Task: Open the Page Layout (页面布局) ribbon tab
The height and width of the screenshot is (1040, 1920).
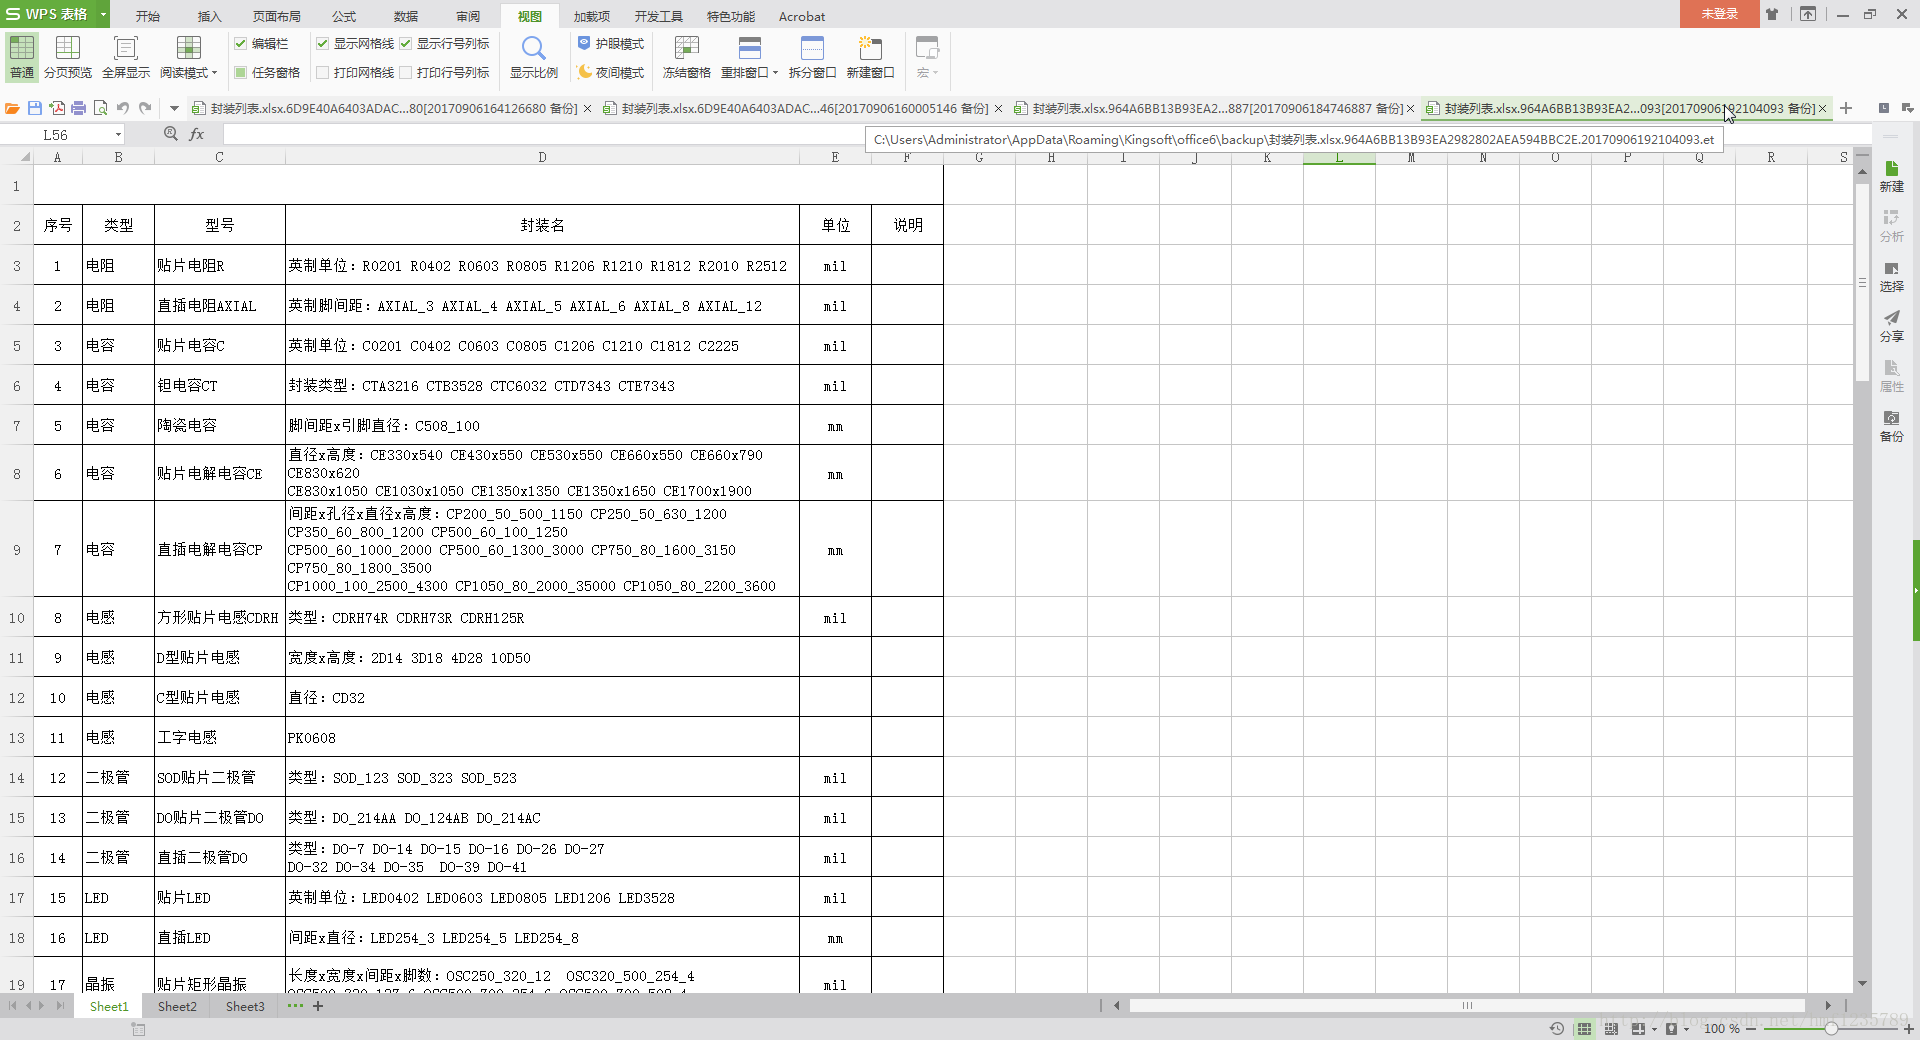Action: (x=277, y=16)
